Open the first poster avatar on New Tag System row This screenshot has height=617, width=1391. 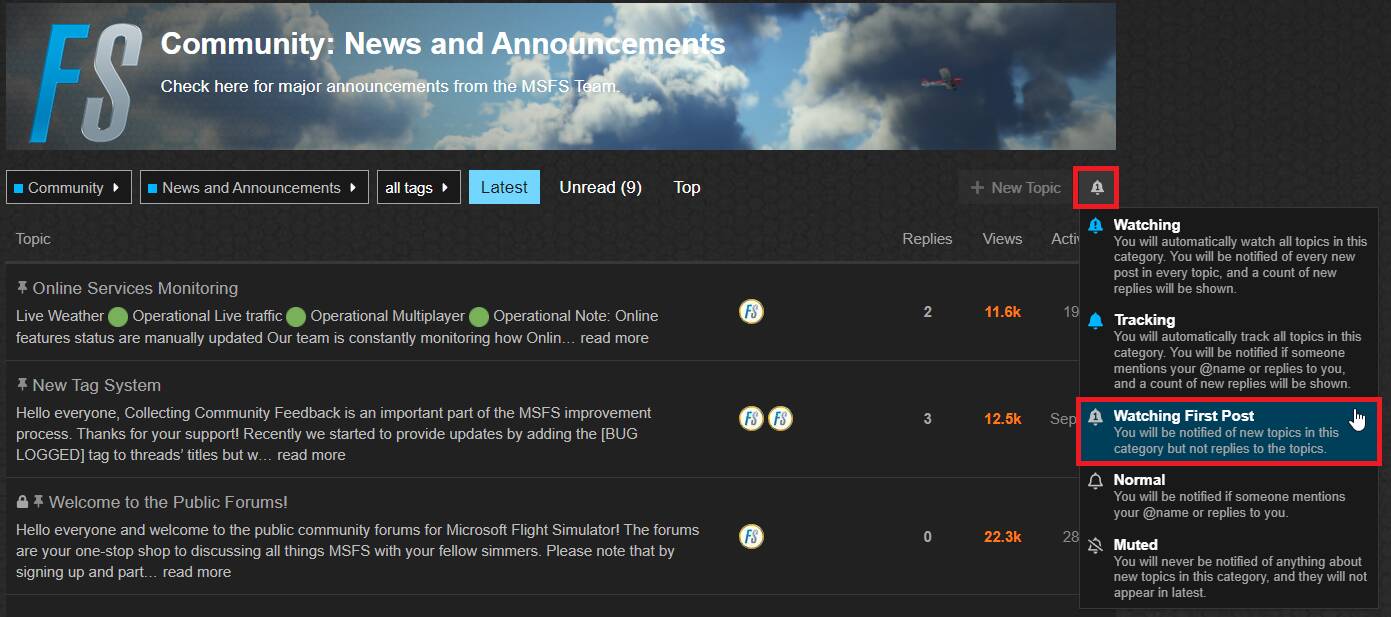click(751, 418)
